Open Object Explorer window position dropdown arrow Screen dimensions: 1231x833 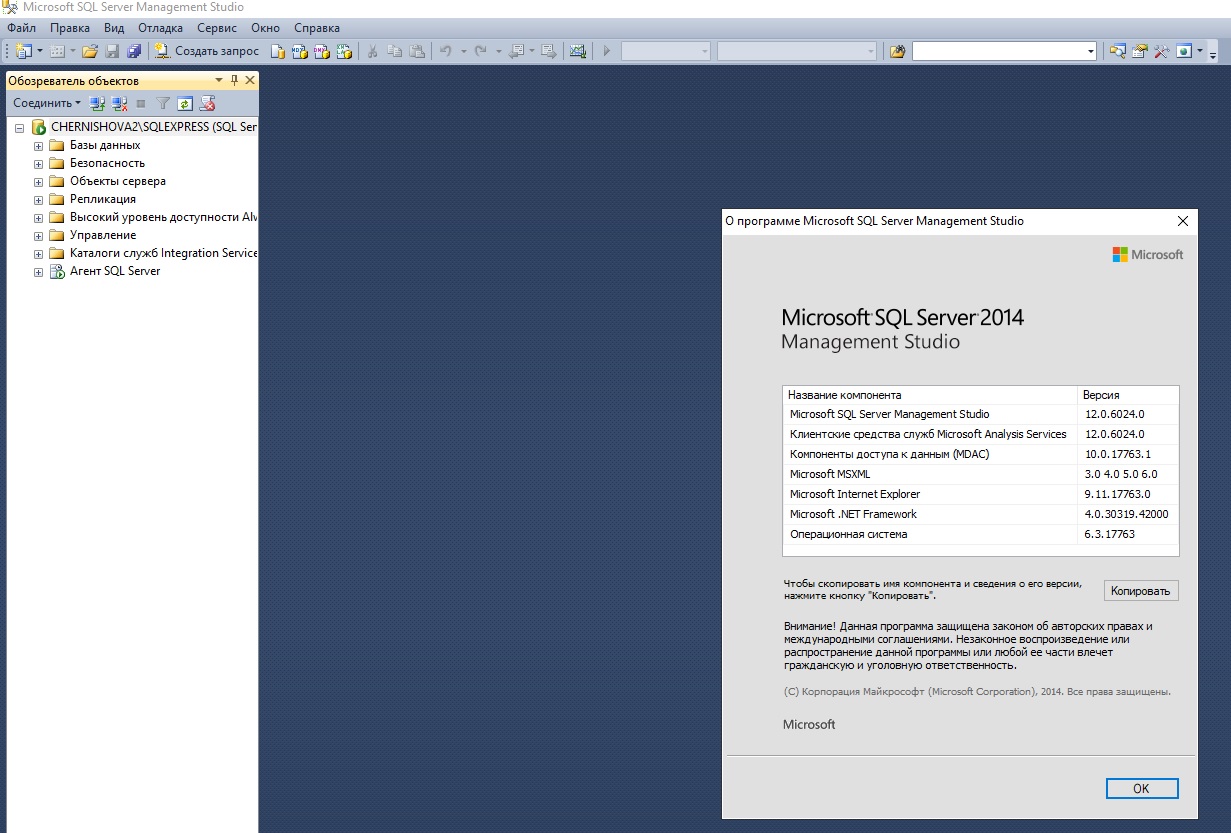point(219,81)
